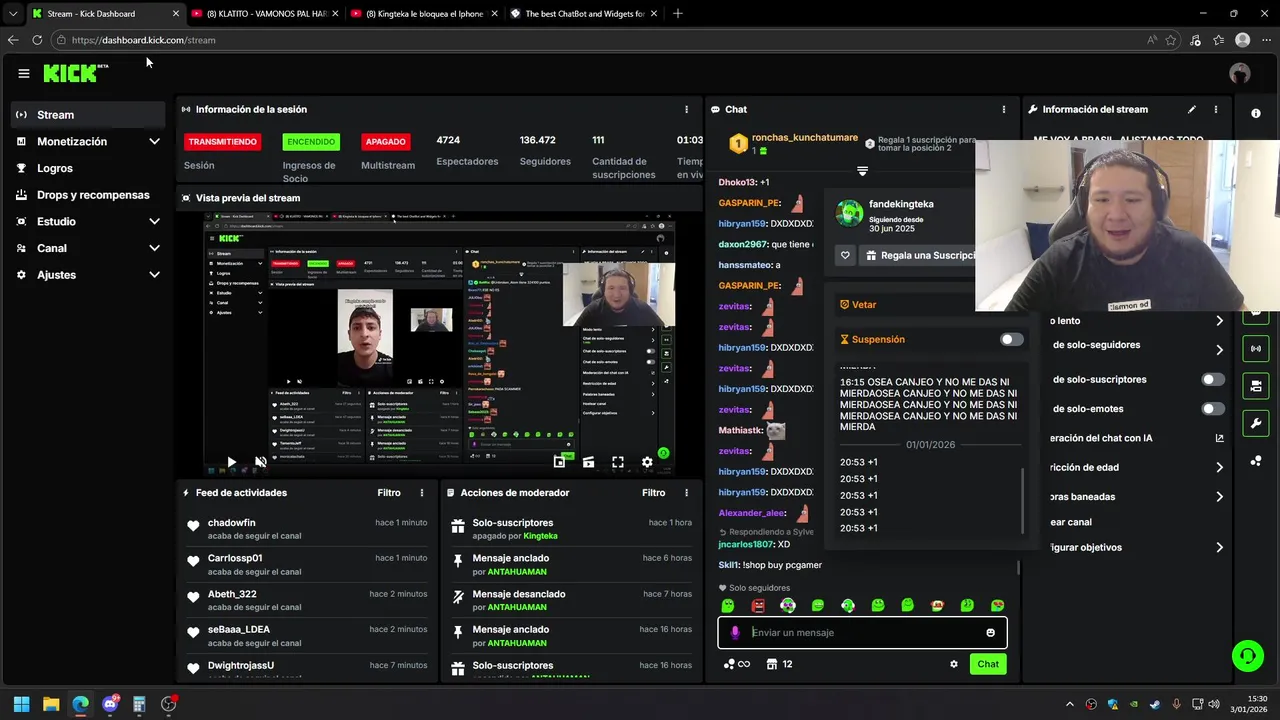Open new browser tab with plus

678,14
